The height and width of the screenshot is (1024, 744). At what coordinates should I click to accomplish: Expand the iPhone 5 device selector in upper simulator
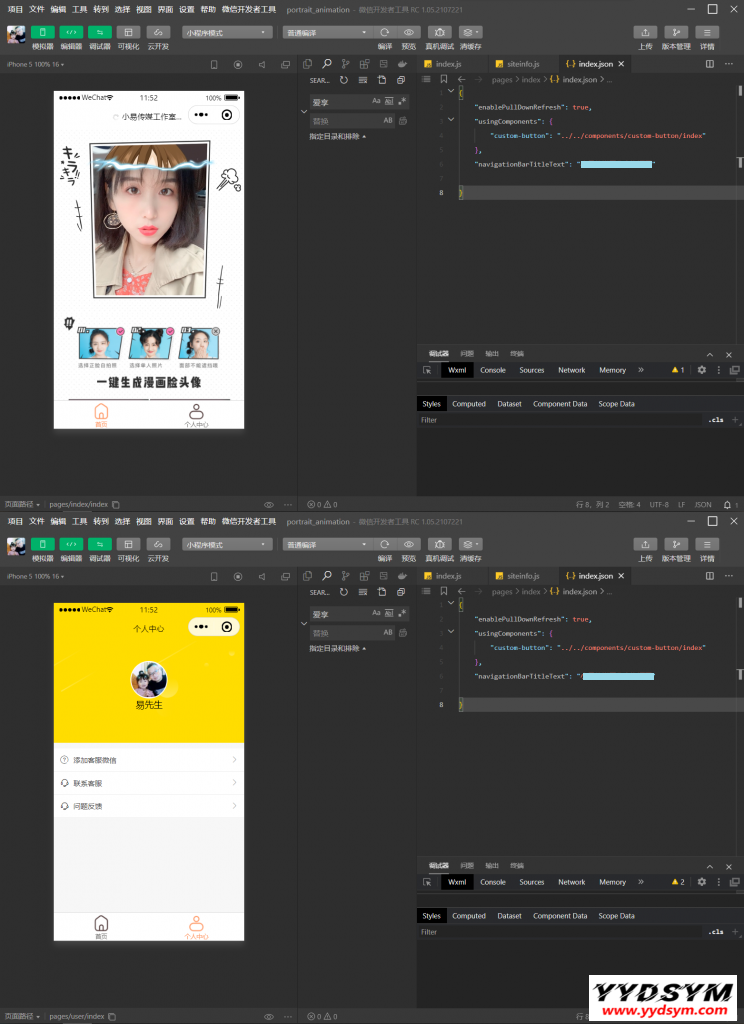(x=35, y=64)
